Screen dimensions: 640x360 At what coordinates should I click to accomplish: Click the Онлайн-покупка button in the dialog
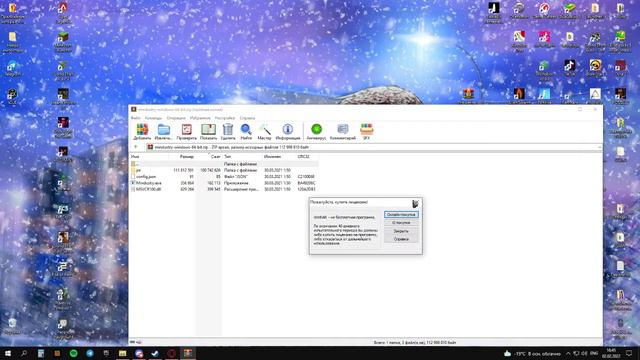(x=401, y=215)
